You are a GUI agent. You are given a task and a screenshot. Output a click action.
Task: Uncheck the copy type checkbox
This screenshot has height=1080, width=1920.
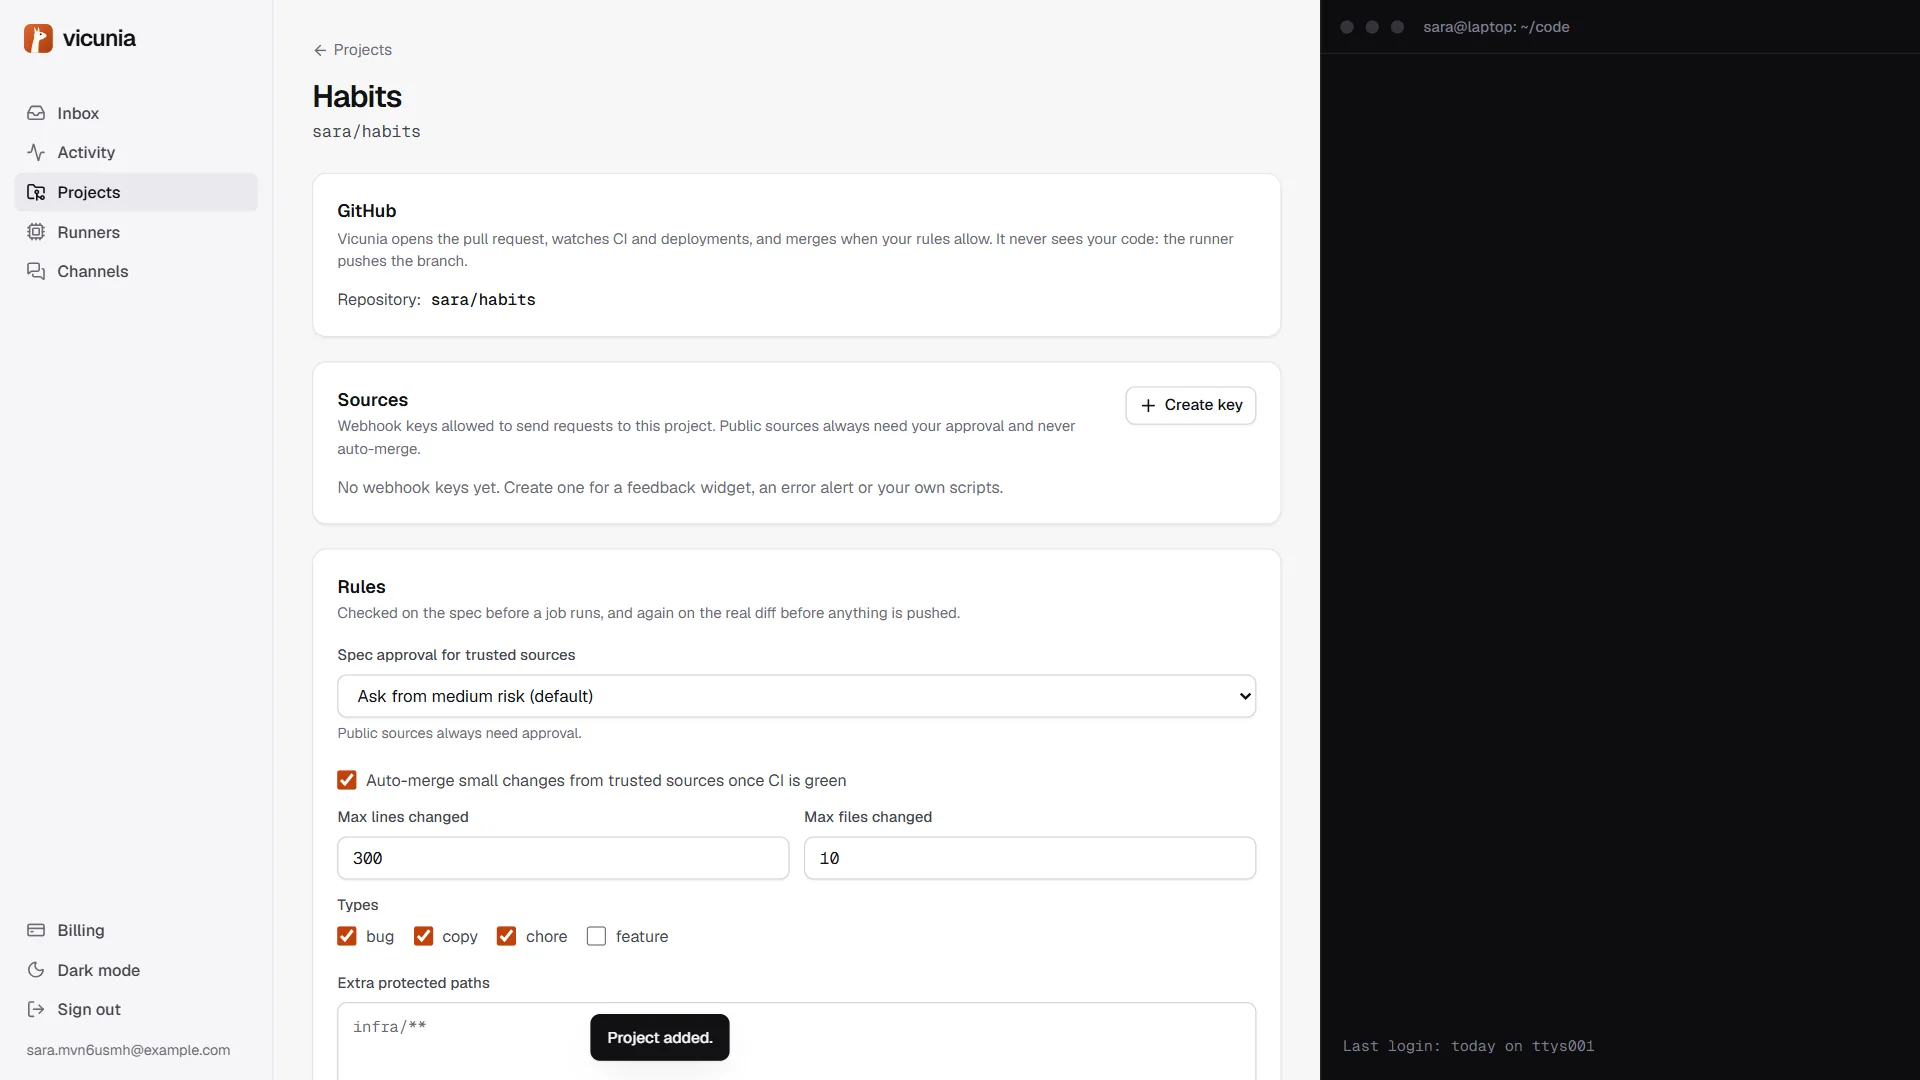click(x=424, y=936)
